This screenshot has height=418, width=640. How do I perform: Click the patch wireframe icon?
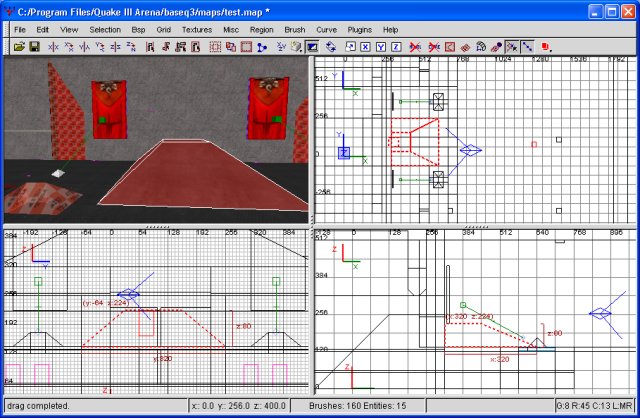(x=465, y=47)
